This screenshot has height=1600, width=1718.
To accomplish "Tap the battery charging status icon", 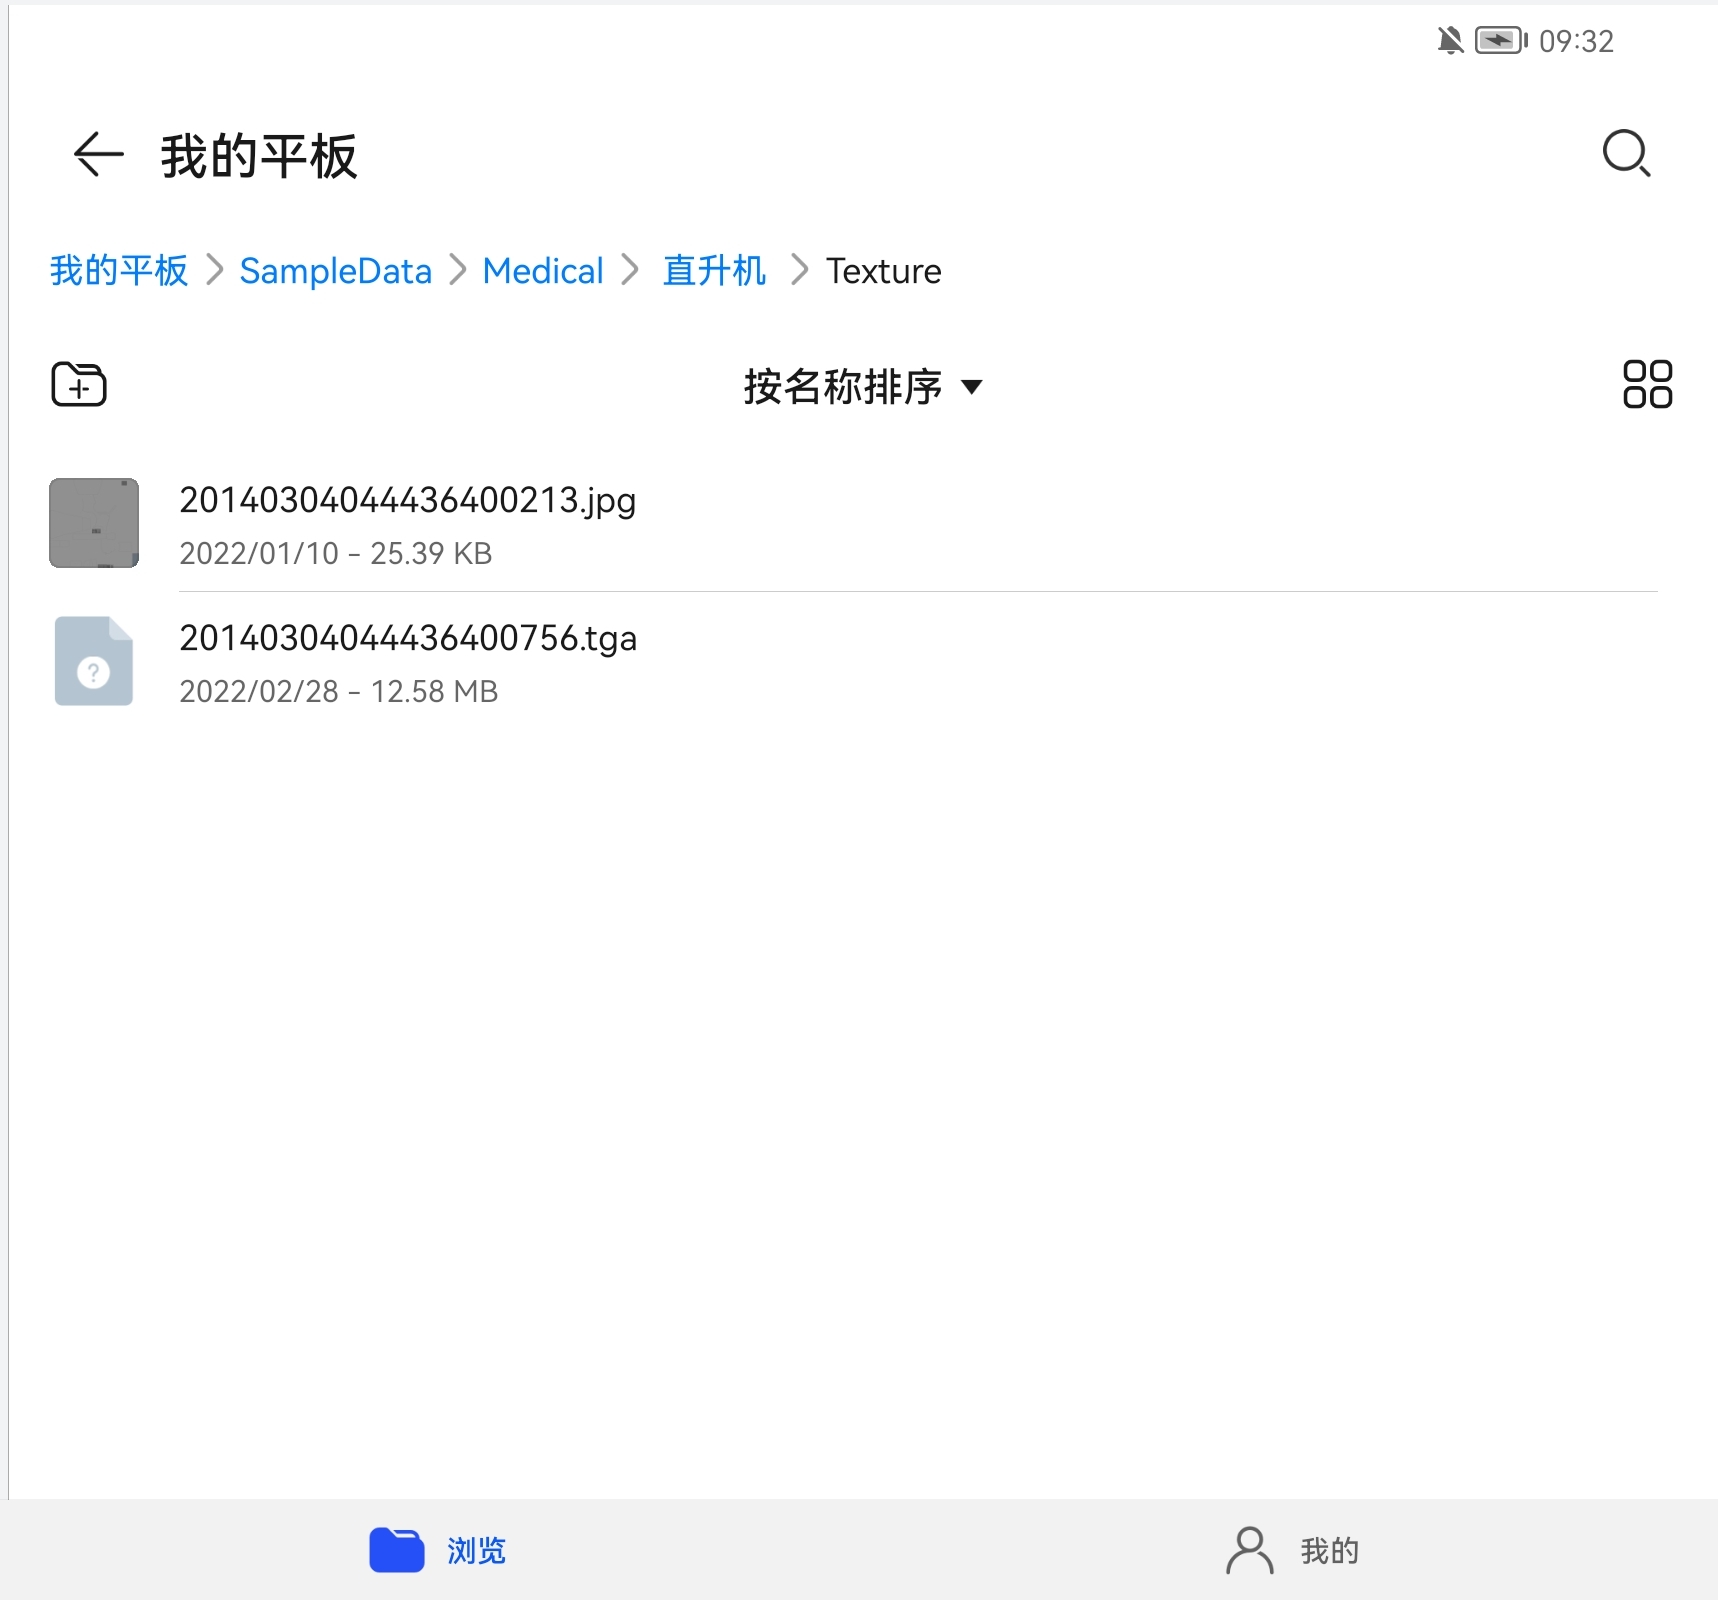I will [1500, 41].
